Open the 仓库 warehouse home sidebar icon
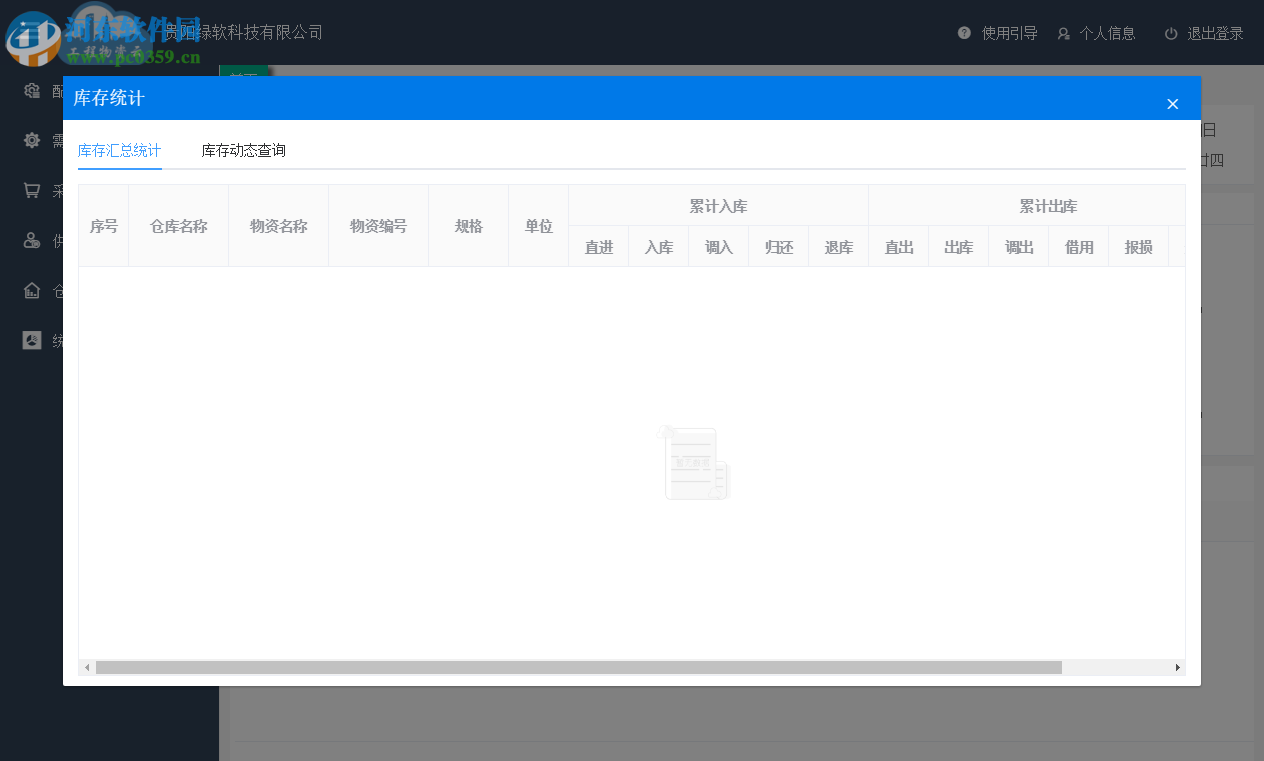Image resolution: width=1264 pixels, height=761 pixels. pyautogui.click(x=30, y=290)
